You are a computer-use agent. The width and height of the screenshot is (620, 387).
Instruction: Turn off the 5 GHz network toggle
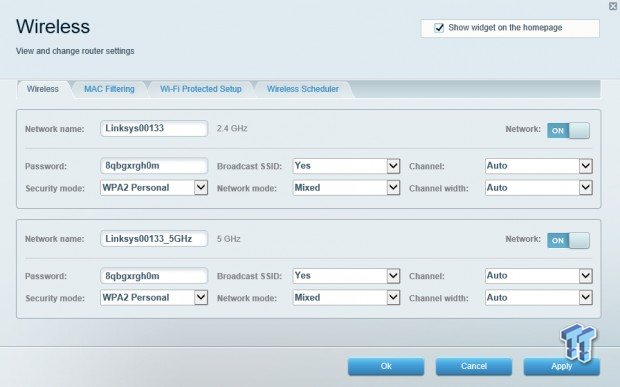coord(568,240)
